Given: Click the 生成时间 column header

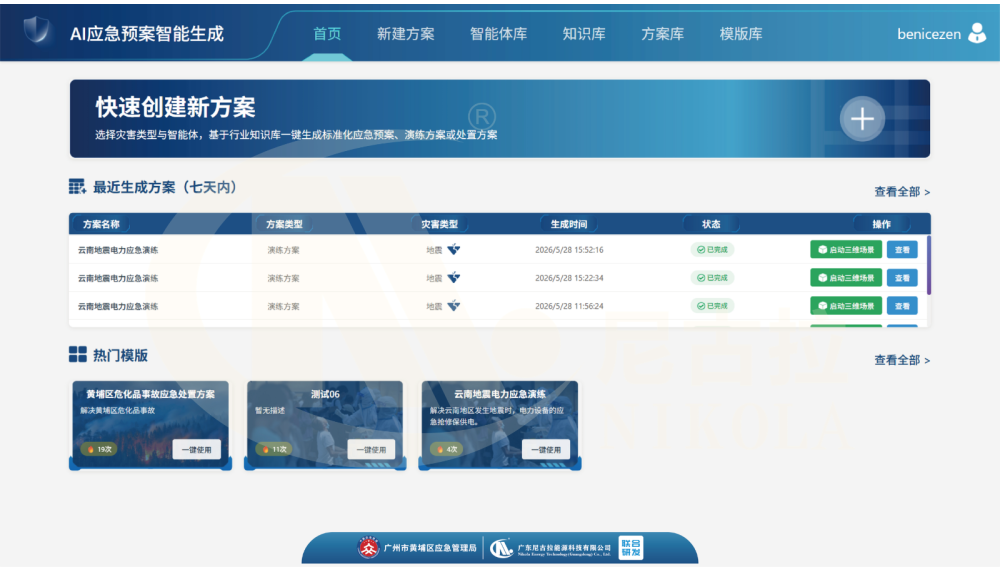Looking at the screenshot, I should tap(568, 224).
